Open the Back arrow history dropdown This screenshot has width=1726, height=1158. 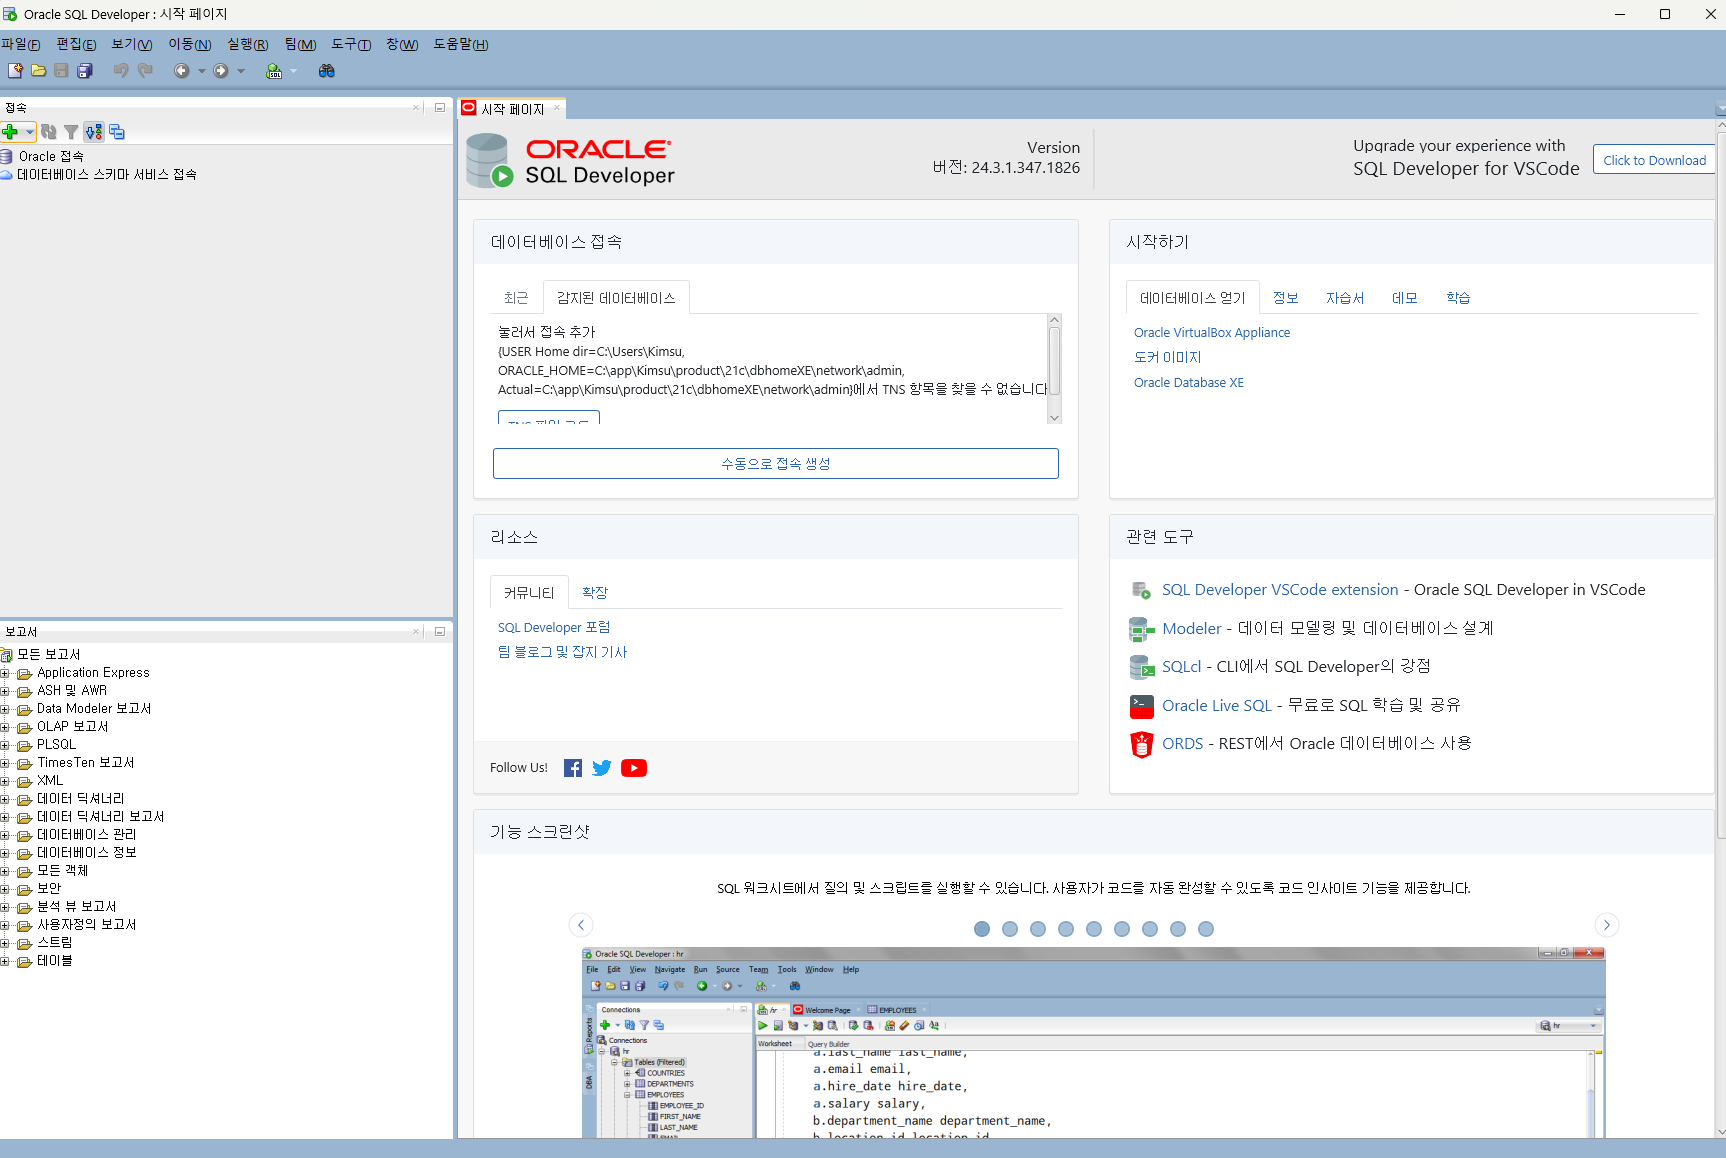[201, 71]
